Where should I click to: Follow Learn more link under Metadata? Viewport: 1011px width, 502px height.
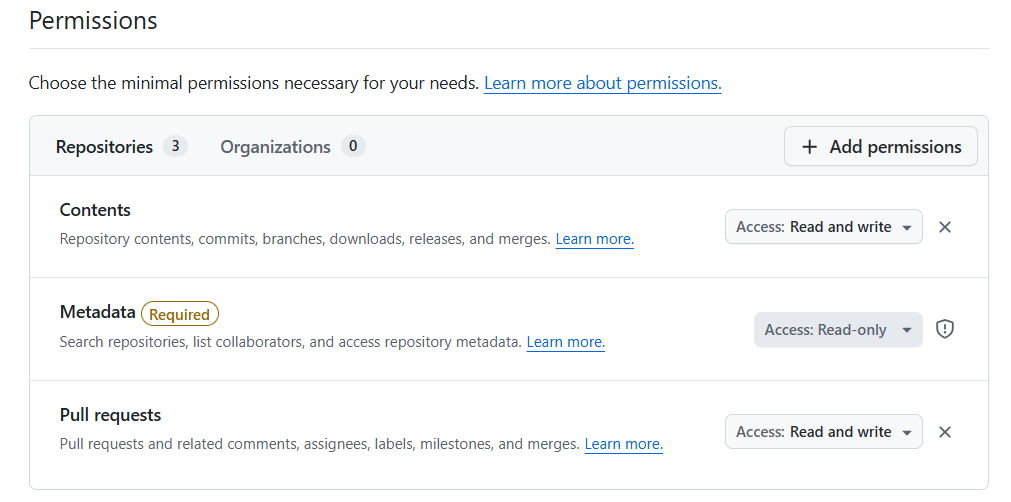pyautogui.click(x=565, y=342)
